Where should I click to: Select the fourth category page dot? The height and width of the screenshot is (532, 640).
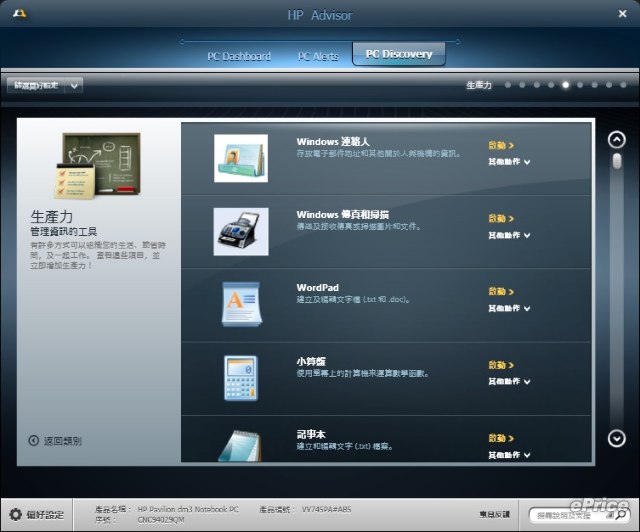pyautogui.click(x=551, y=85)
